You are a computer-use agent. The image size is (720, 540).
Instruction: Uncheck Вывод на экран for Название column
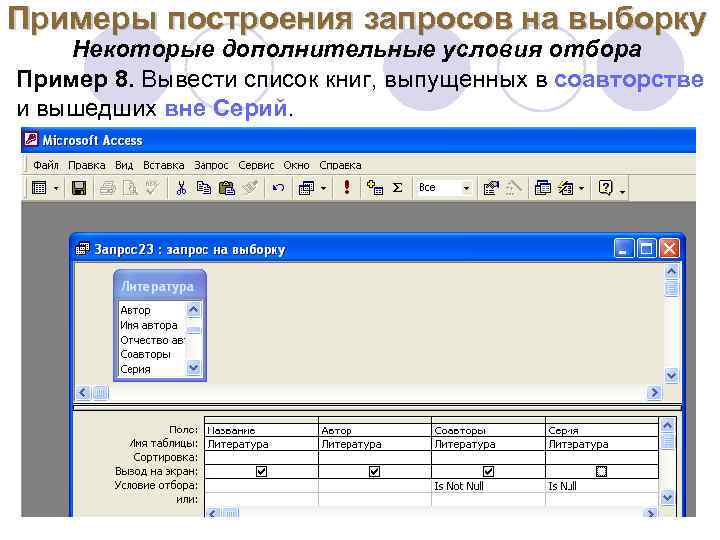(x=261, y=472)
